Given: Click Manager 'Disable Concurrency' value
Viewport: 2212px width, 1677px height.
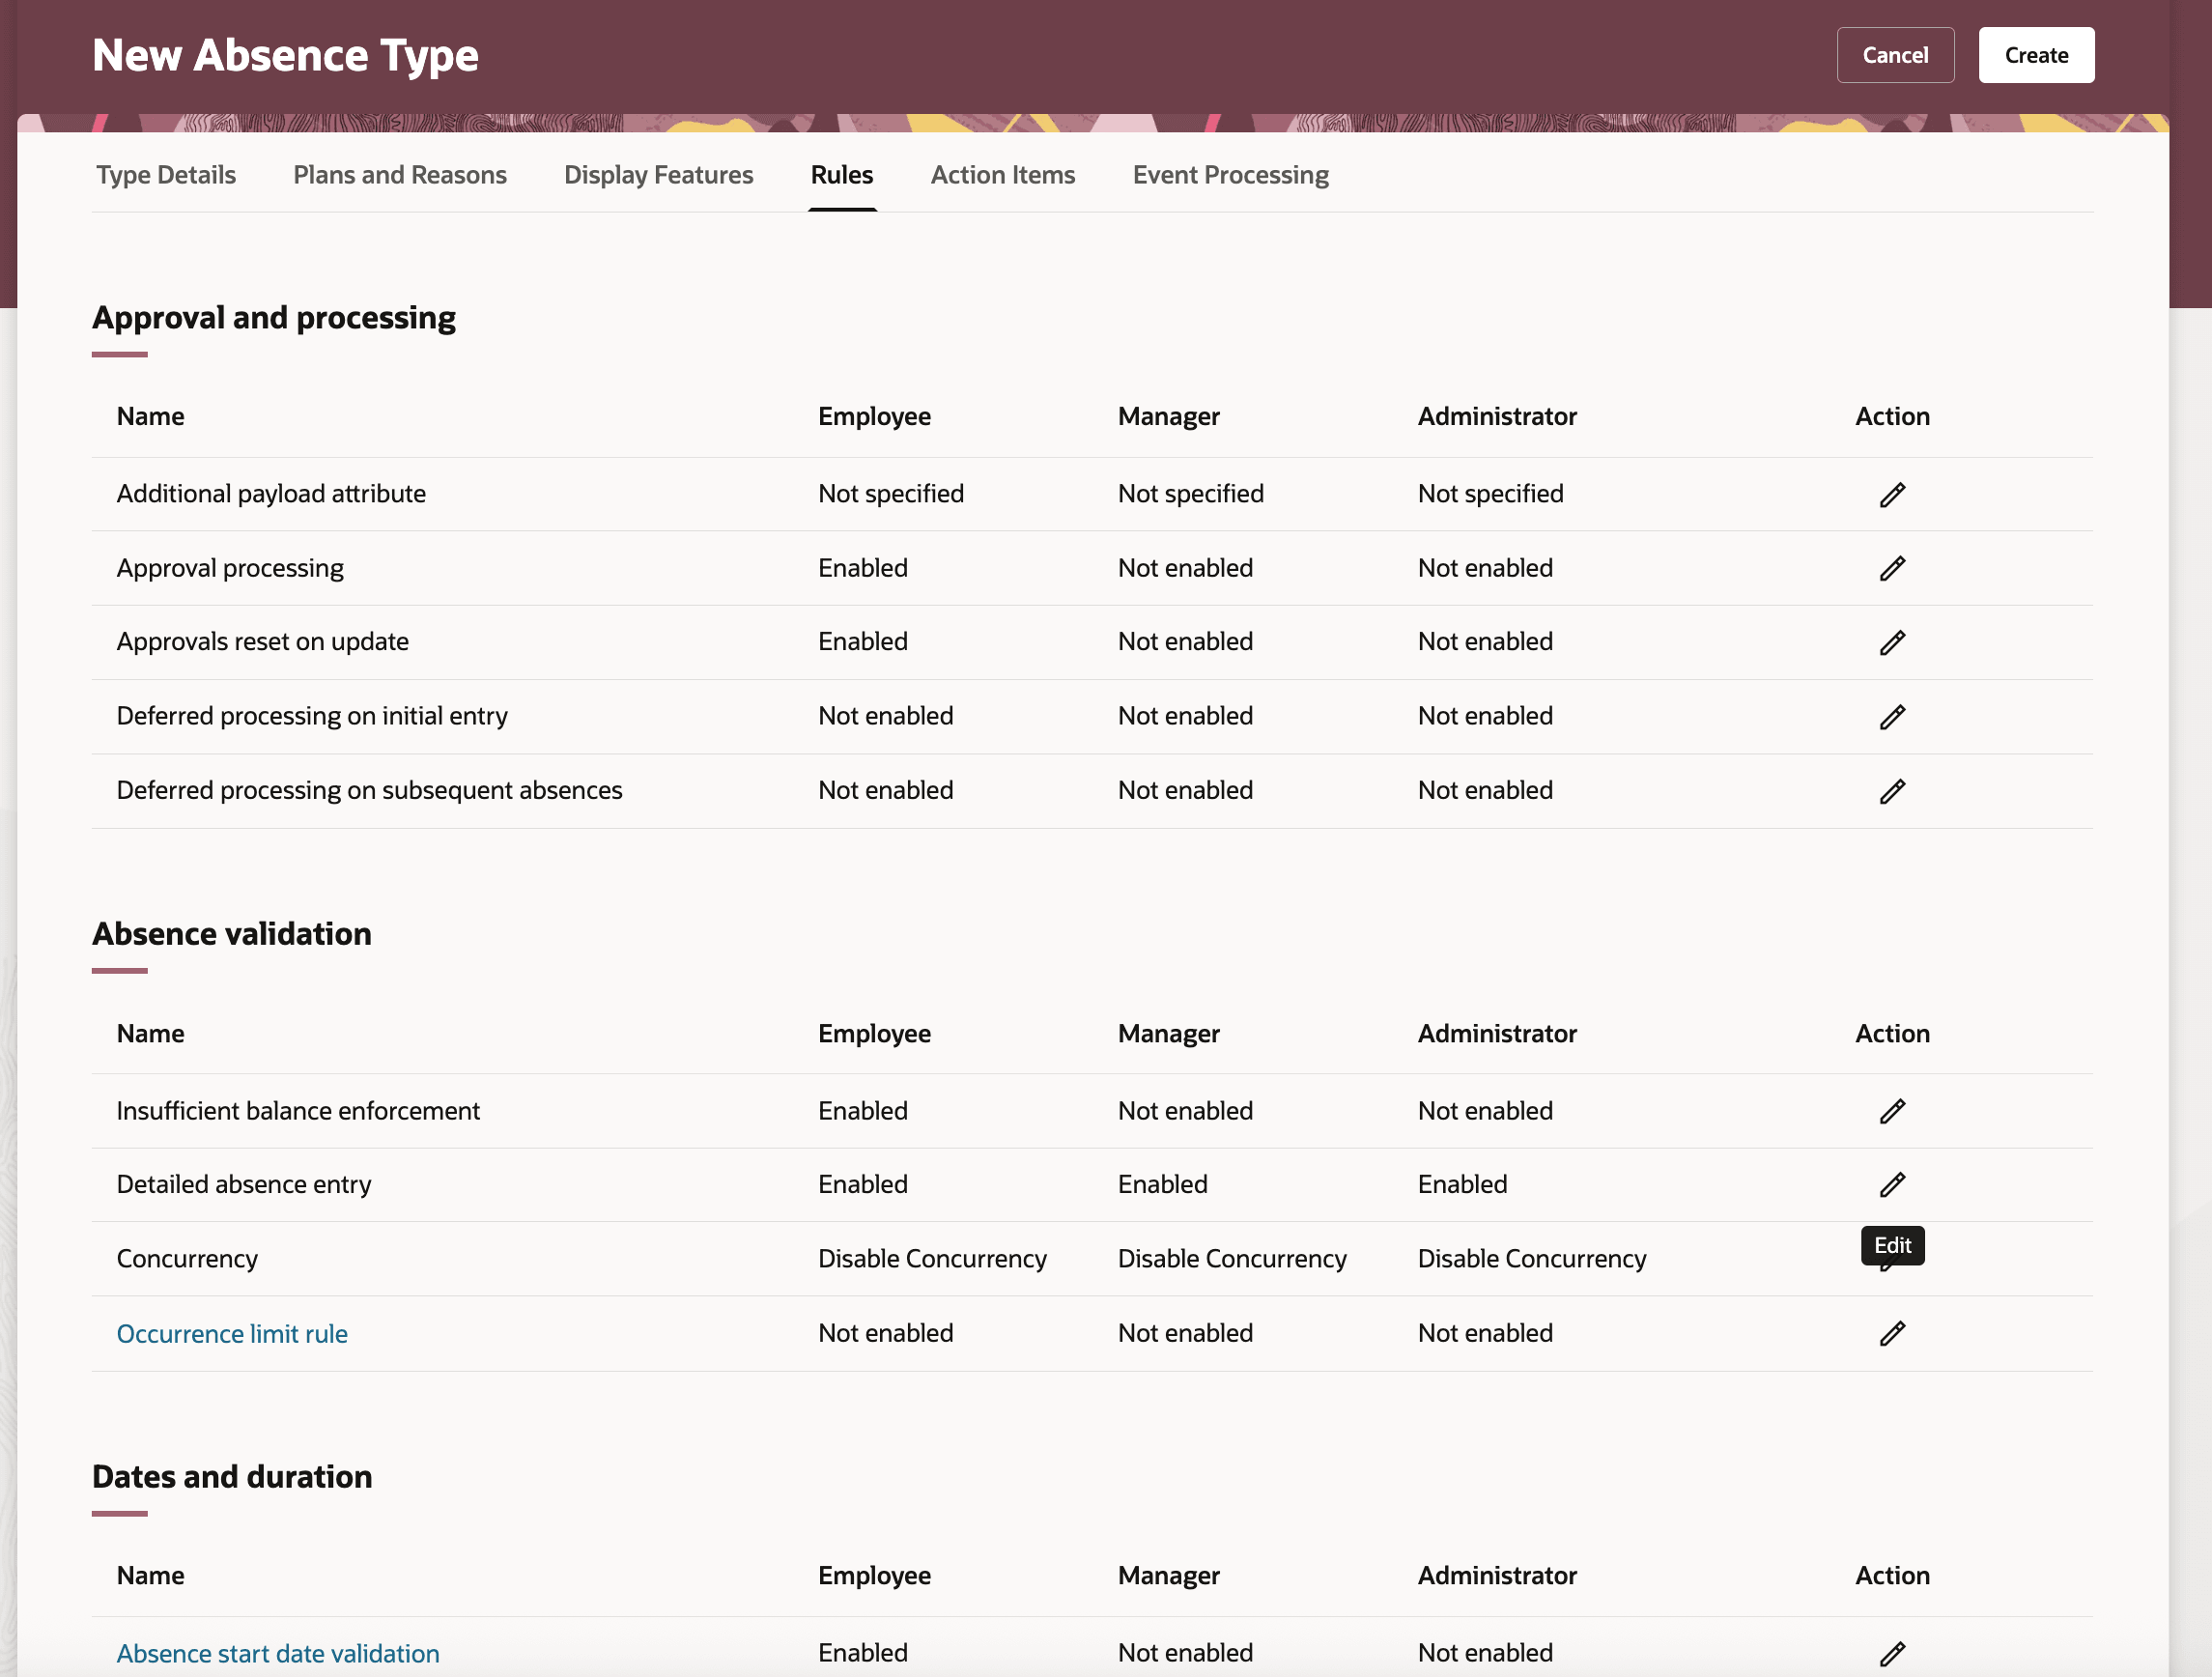Looking at the screenshot, I should click(1232, 1258).
